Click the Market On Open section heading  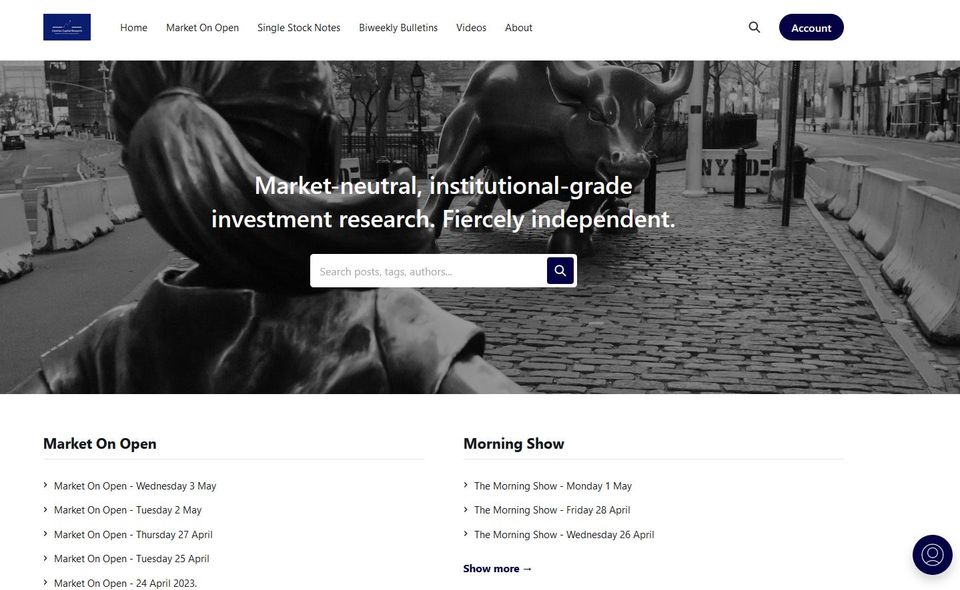tap(100, 444)
